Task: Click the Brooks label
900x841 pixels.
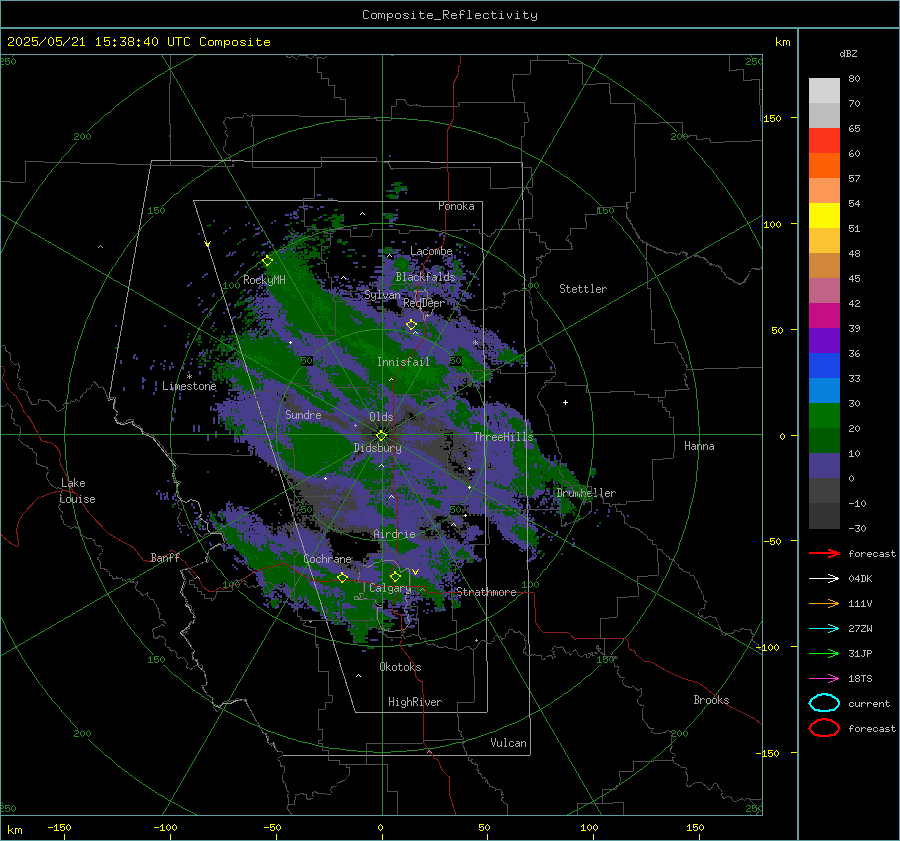Action: pyautogui.click(x=711, y=700)
